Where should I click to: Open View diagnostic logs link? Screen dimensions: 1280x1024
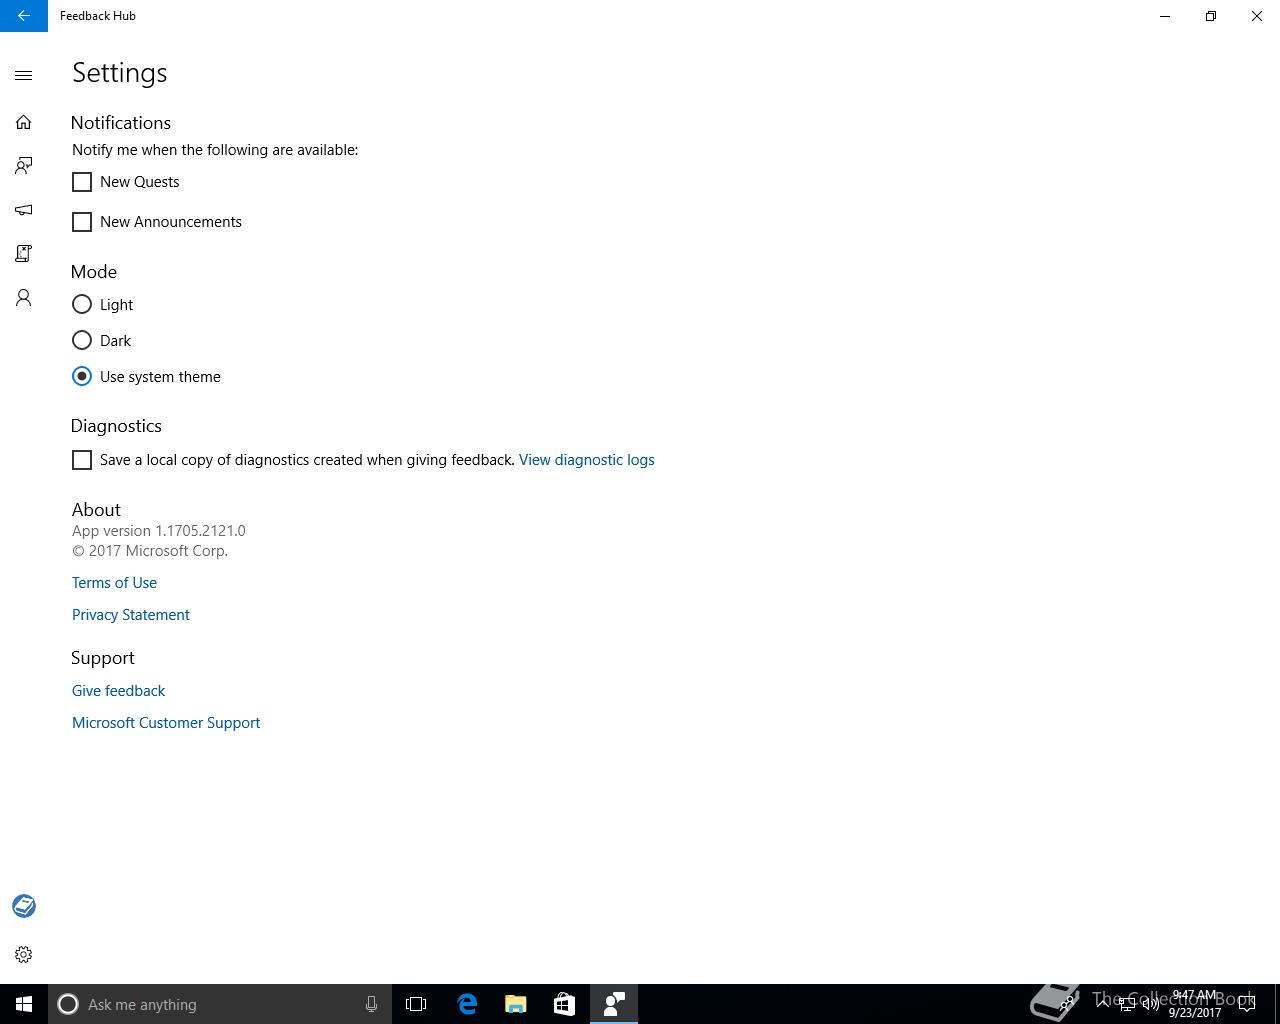coord(586,460)
